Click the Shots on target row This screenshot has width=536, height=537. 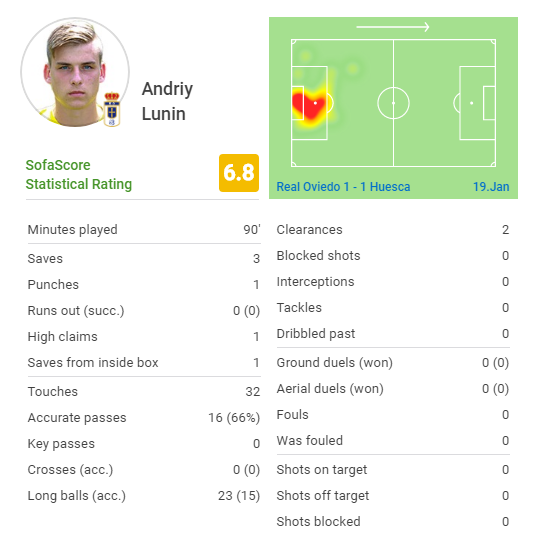pyautogui.click(x=393, y=470)
